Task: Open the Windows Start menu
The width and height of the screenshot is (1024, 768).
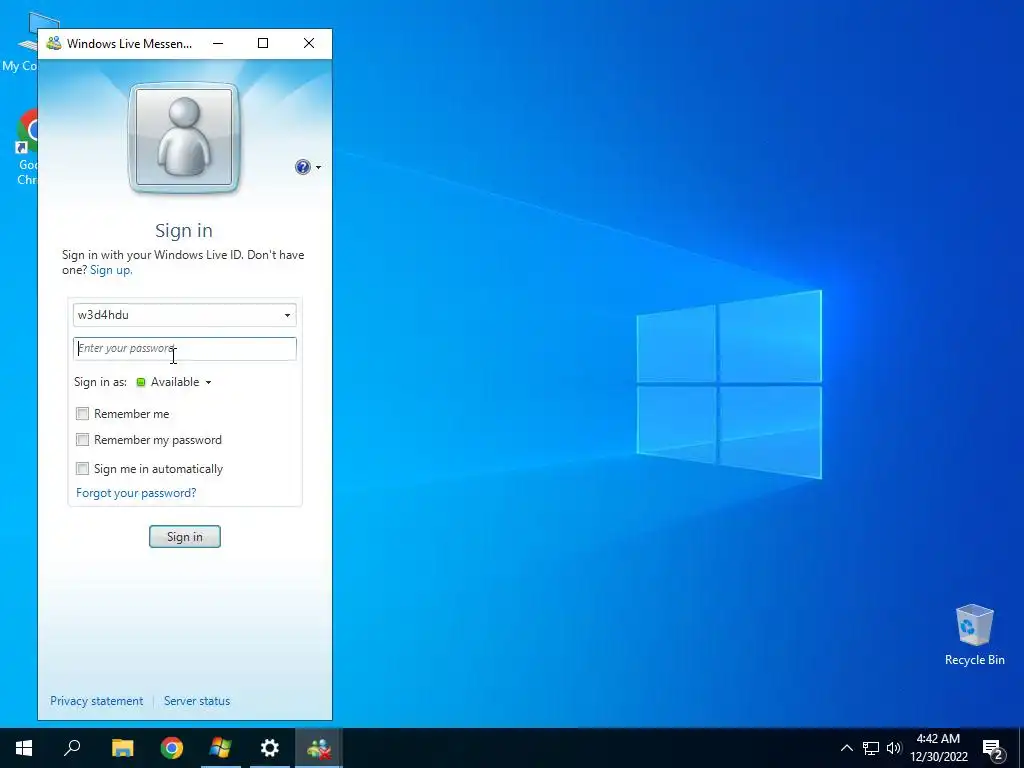Action: (24, 748)
